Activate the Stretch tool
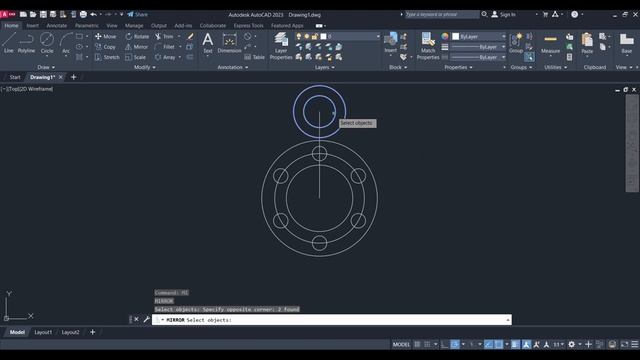Screen dimensions: 640x360 coord(107,58)
